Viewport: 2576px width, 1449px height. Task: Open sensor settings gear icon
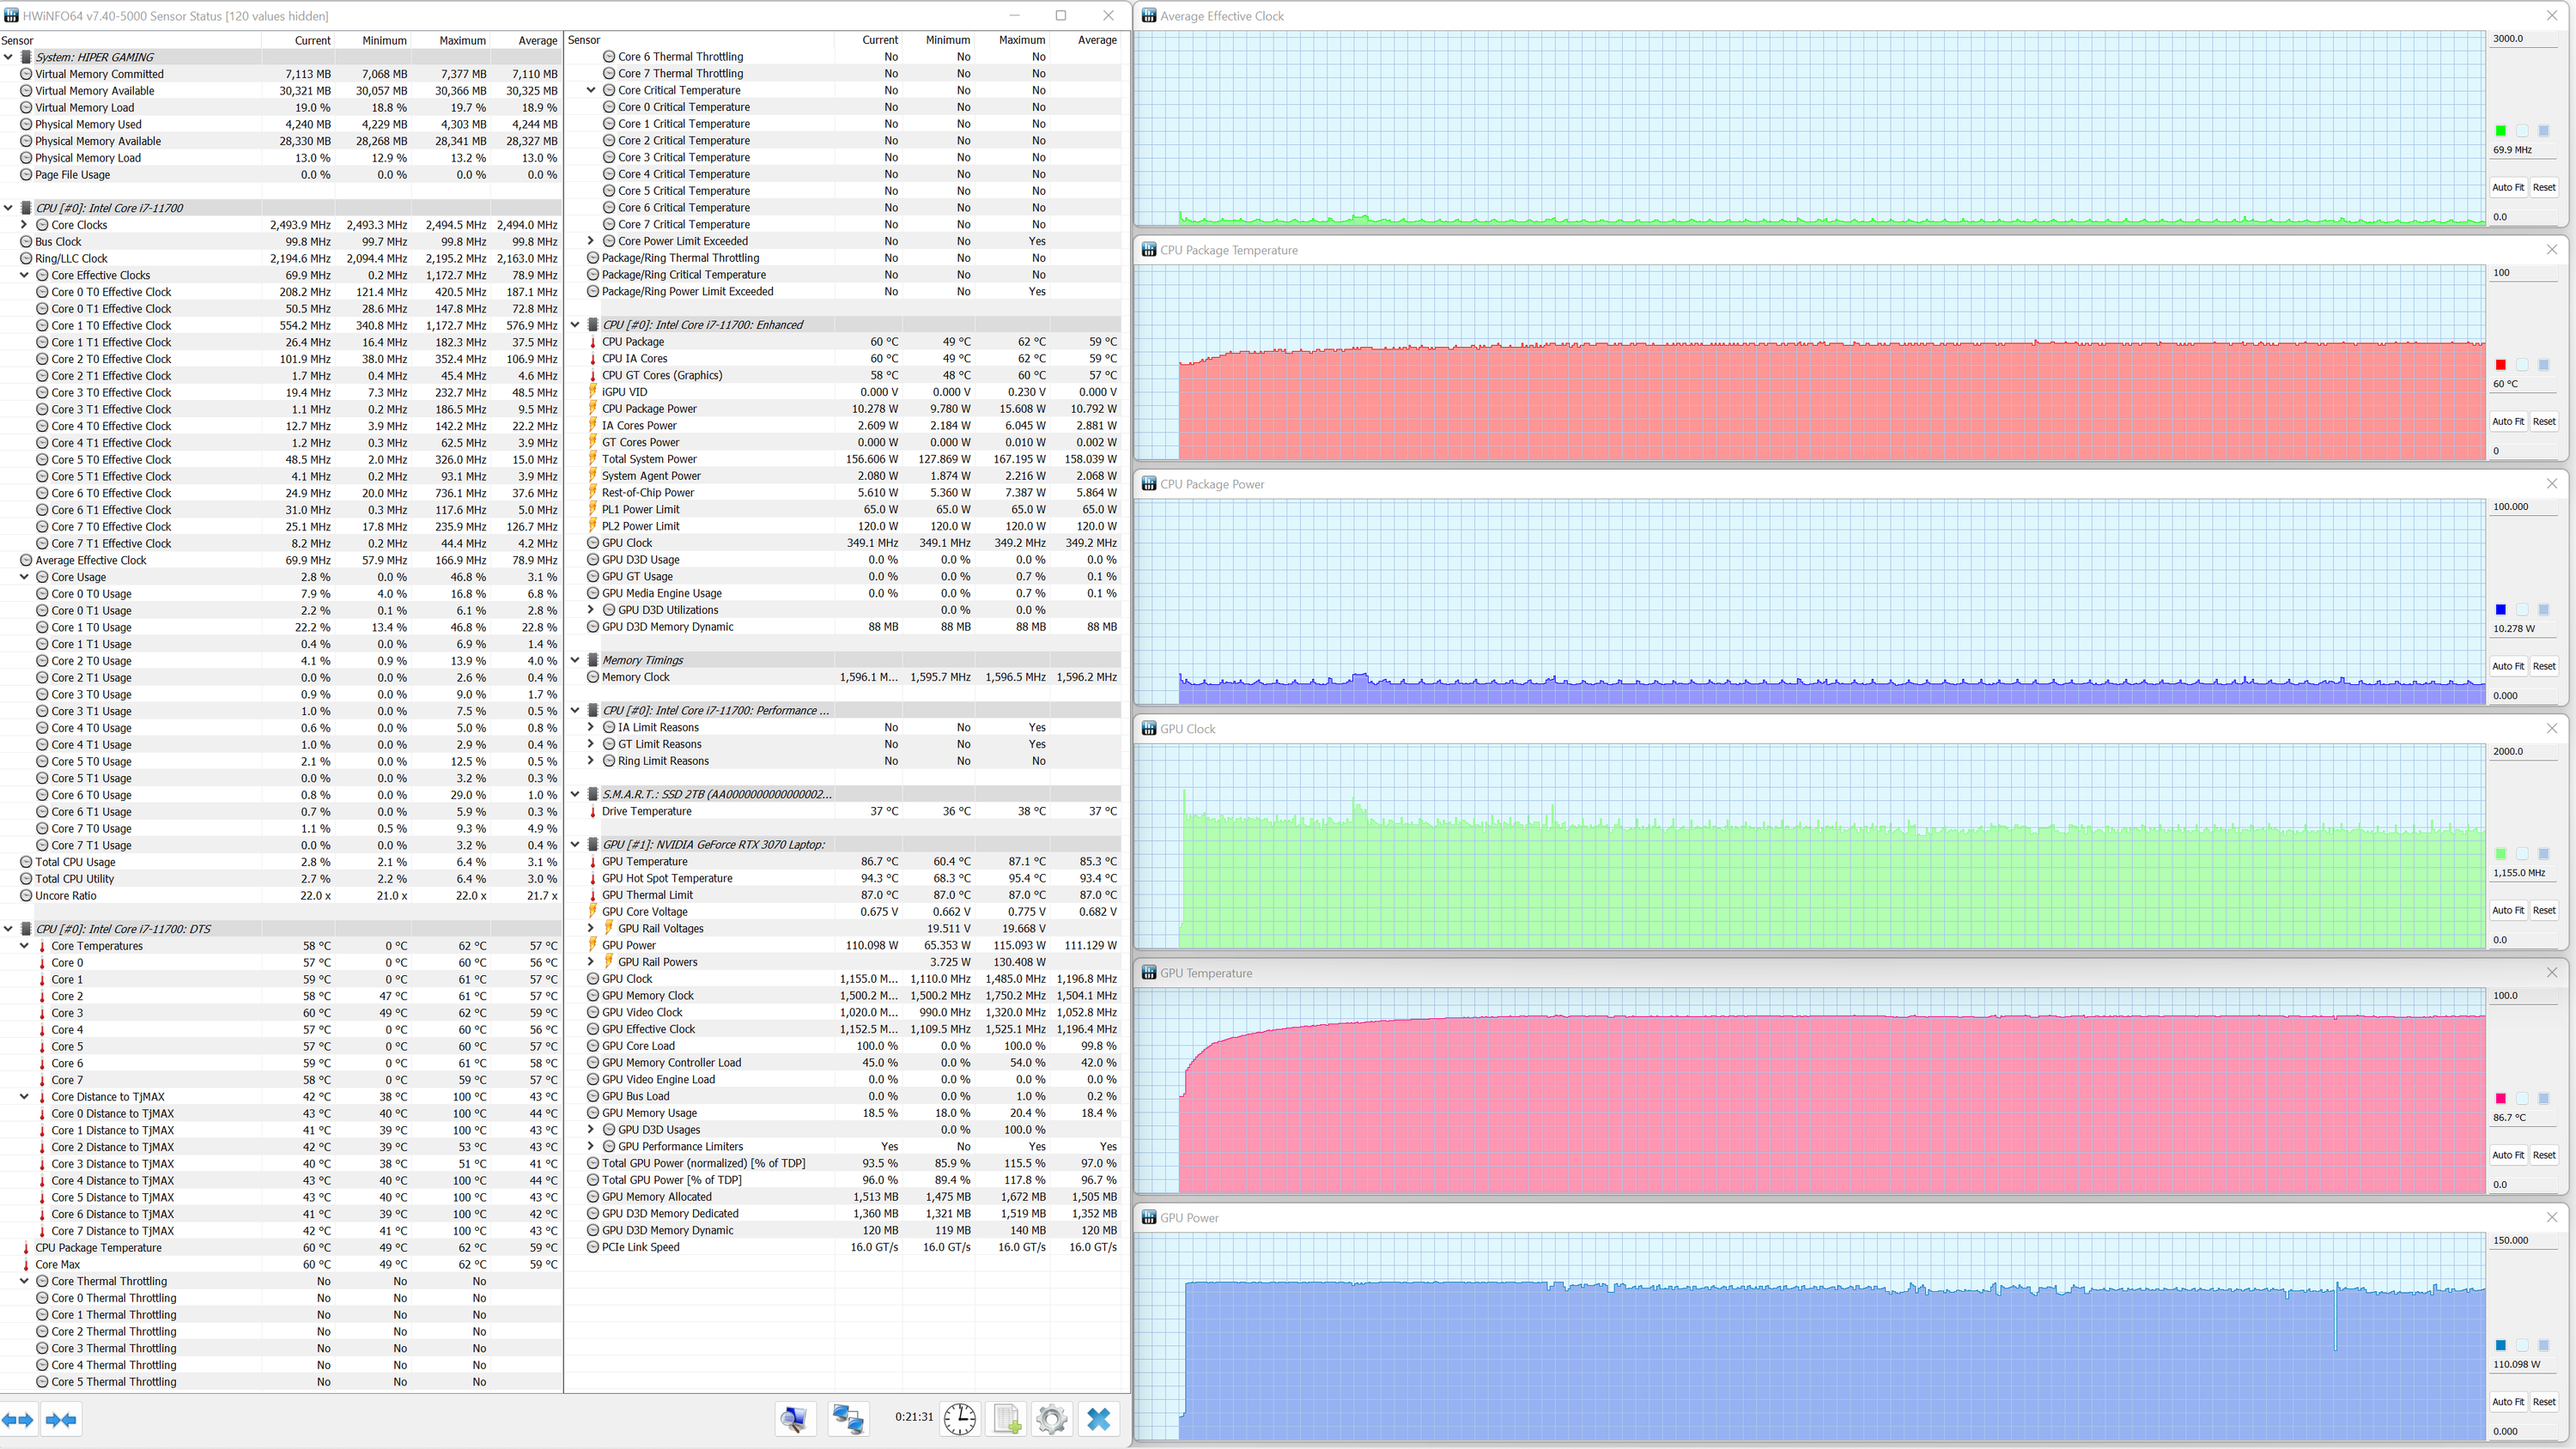click(x=1051, y=1419)
